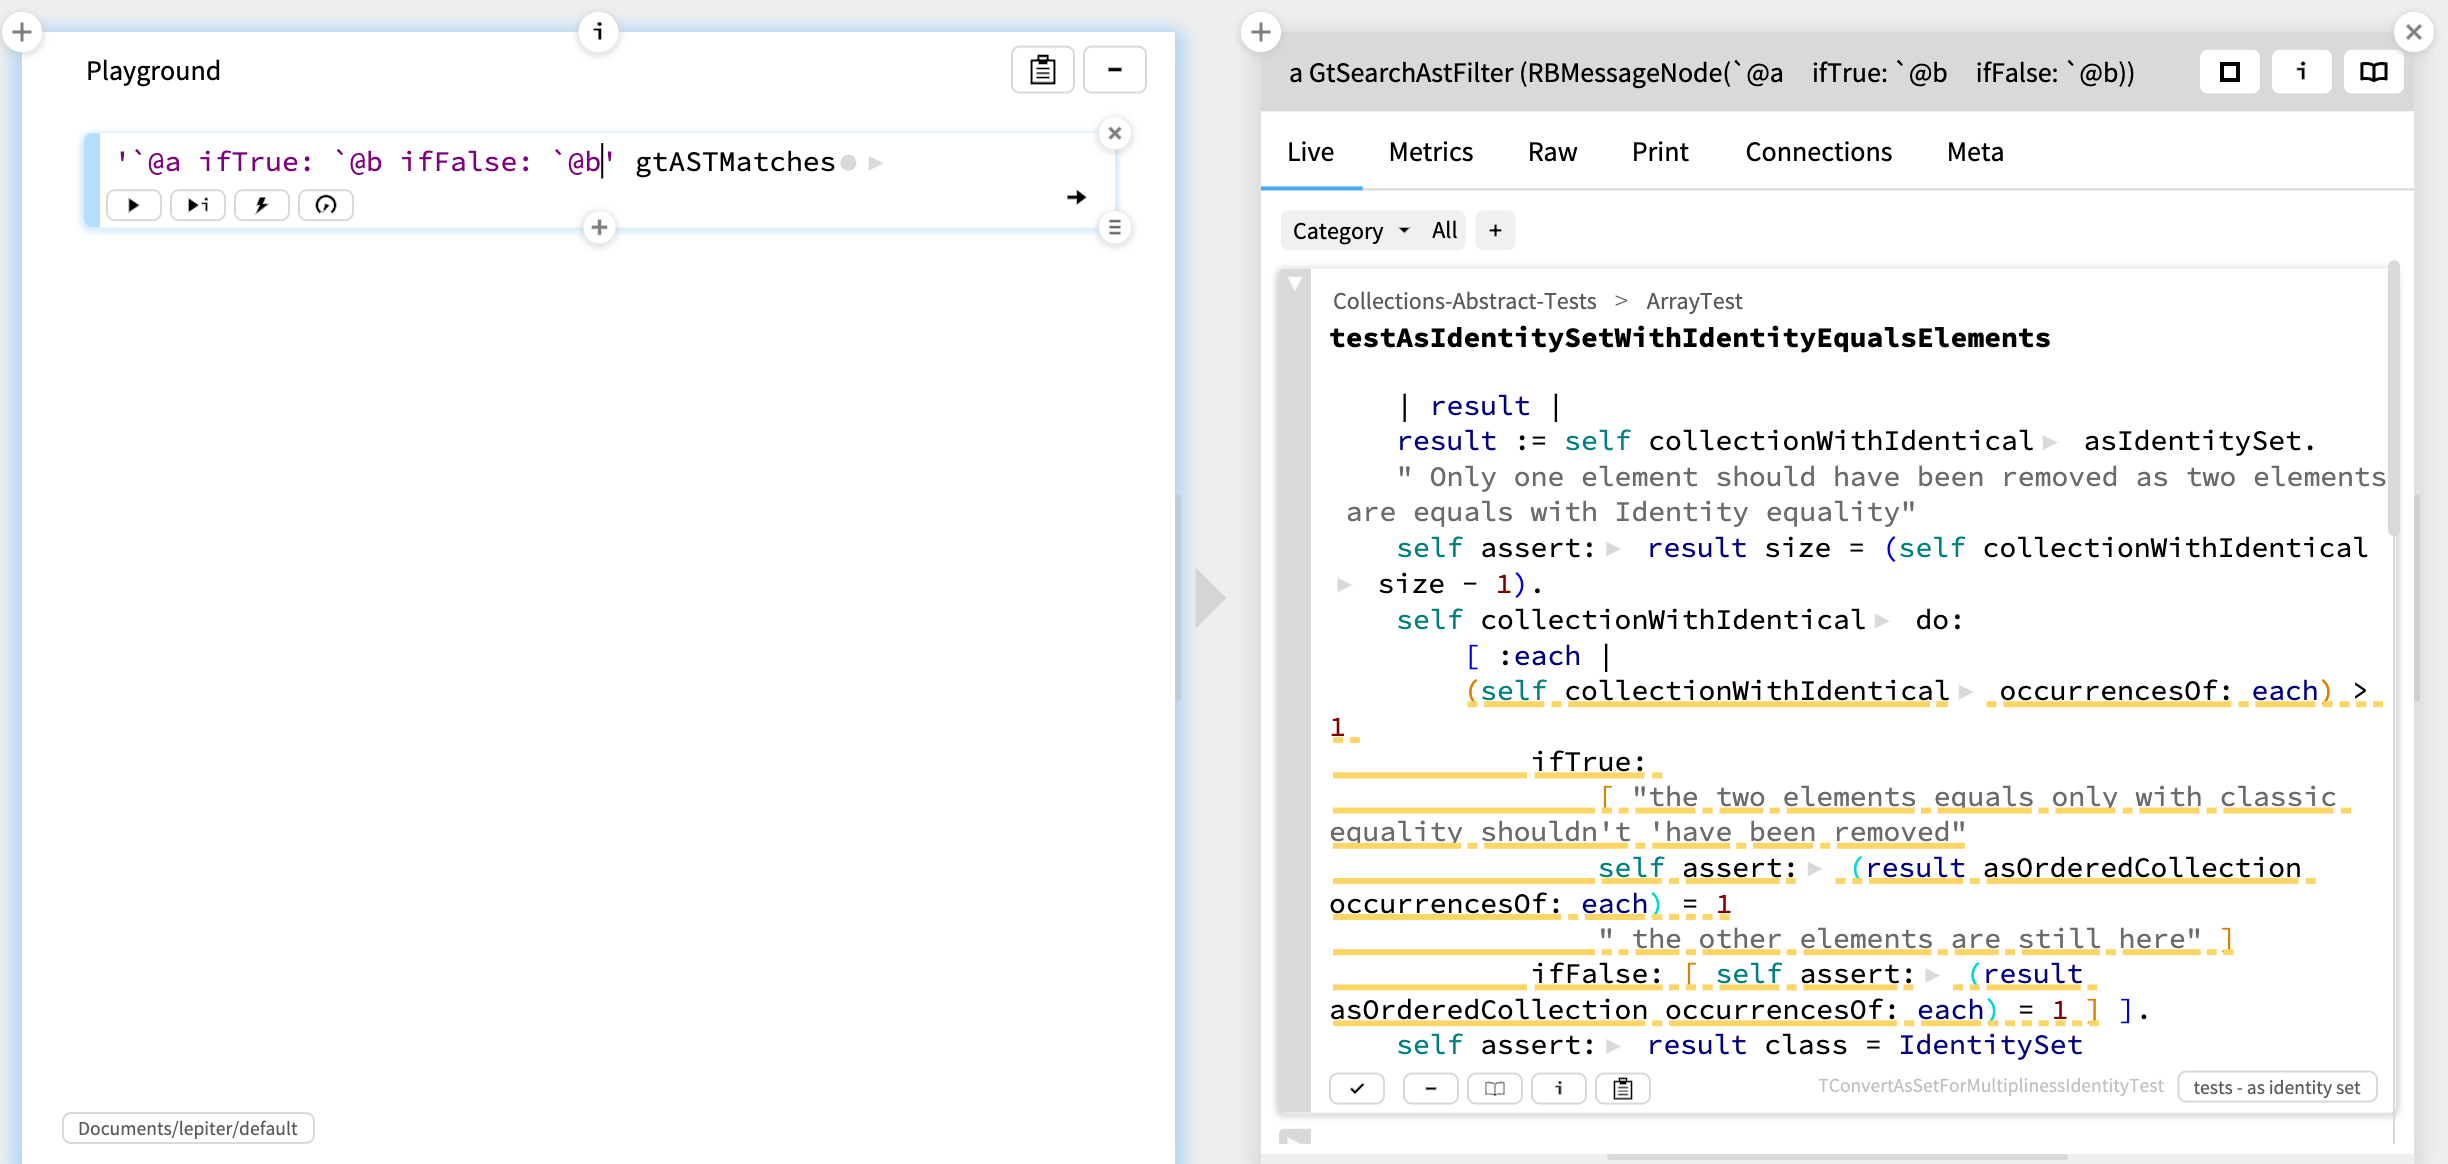Switch to the Metrics tab
Viewport: 2448px width, 1164px height.
pyautogui.click(x=1430, y=152)
